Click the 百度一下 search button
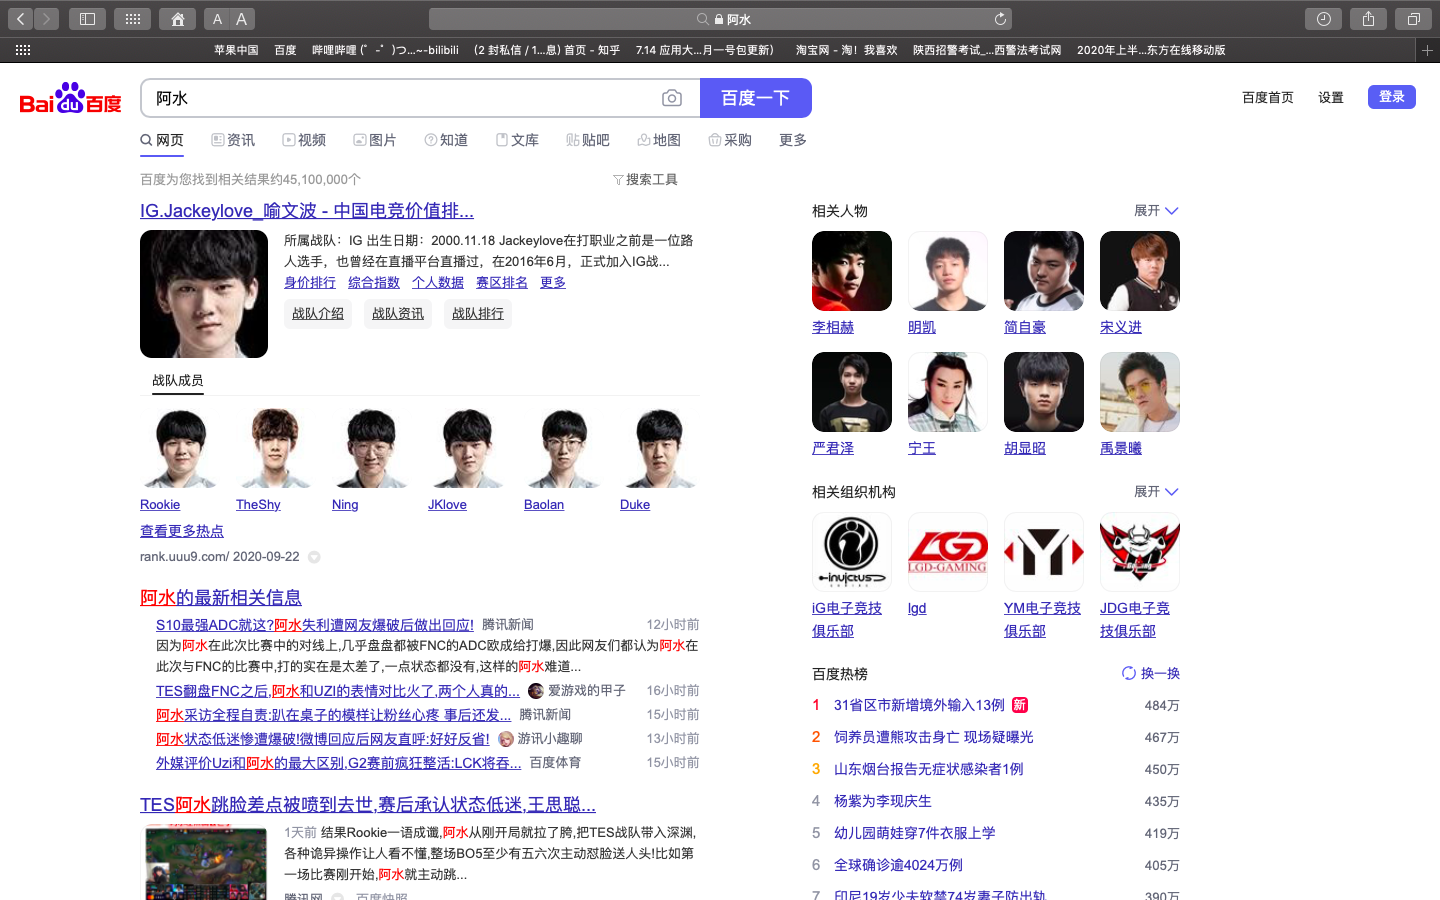 click(756, 98)
